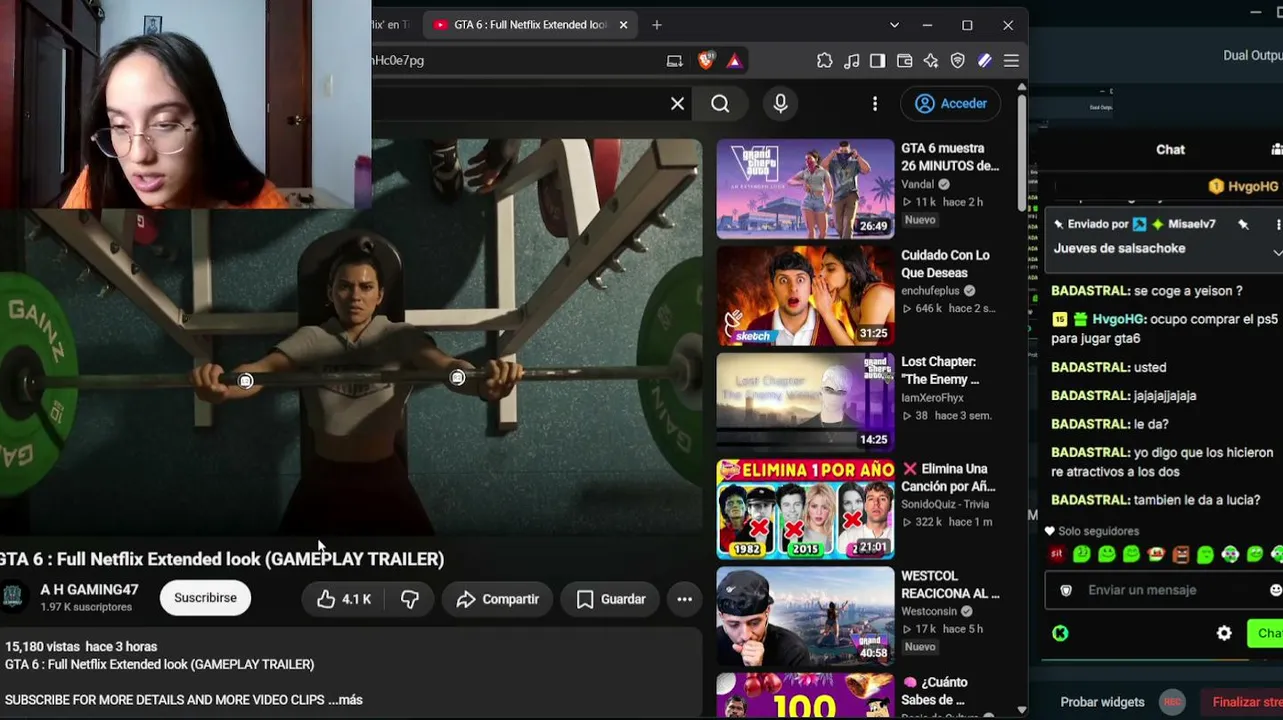Open the Cuidado Con Lo Que Deseas thumbnail
This screenshot has height=720, width=1283.
[x=805, y=296]
